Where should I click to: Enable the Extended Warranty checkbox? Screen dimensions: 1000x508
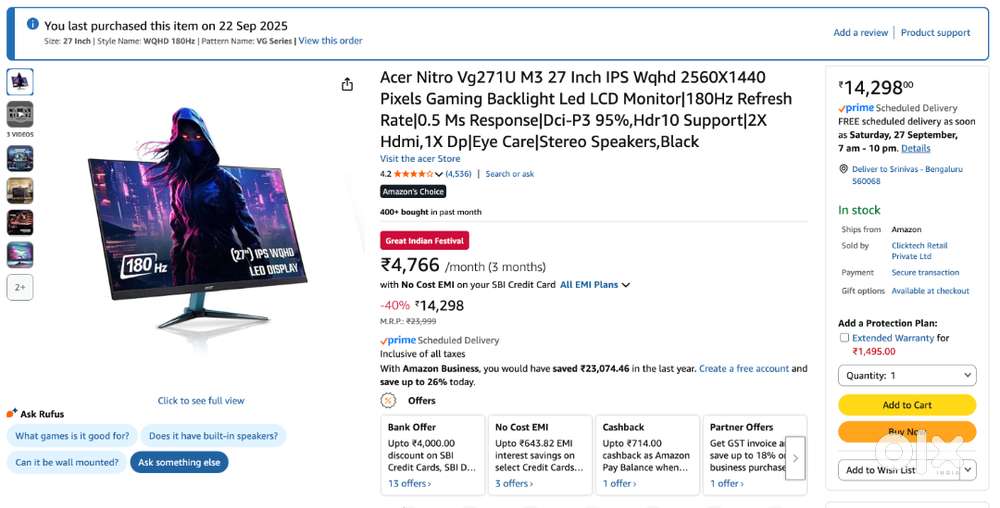tap(845, 338)
